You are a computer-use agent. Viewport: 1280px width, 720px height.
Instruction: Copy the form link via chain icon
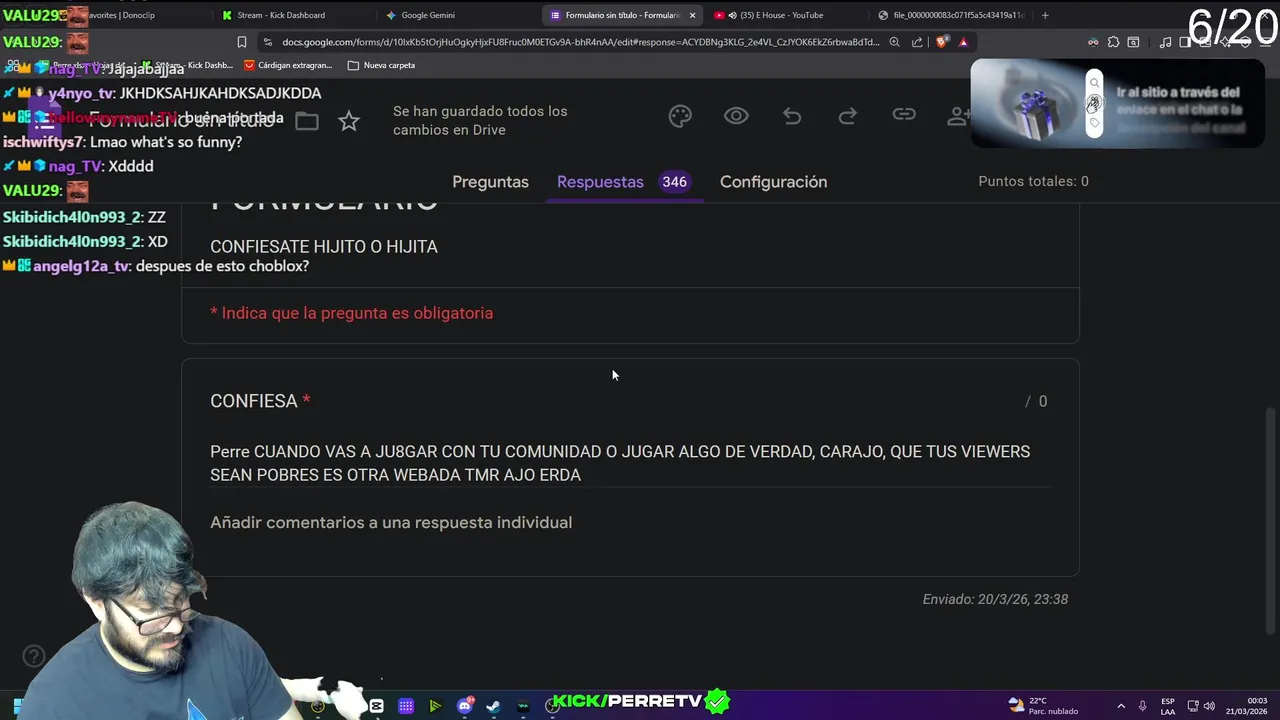904,115
